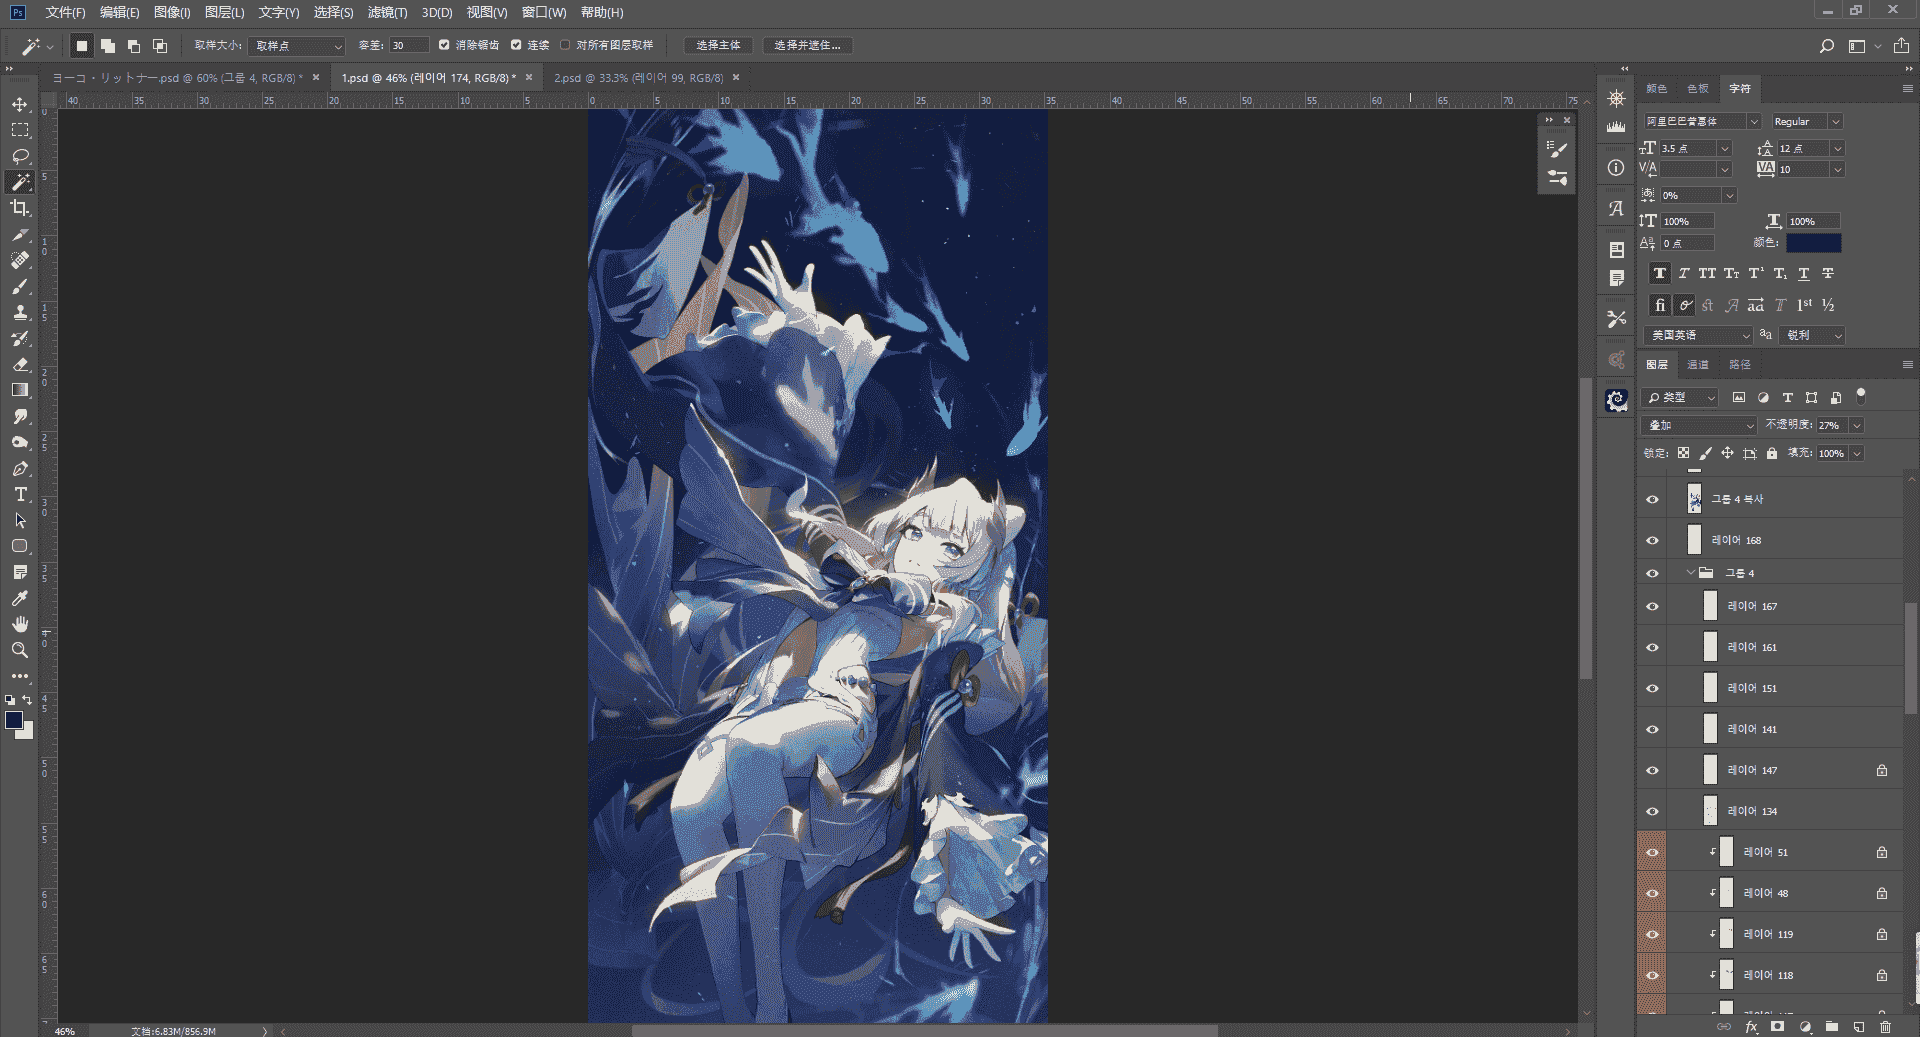The height and width of the screenshot is (1037, 1920).
Task: Open the sample size dropdown (取样点)
Action: [x=297, y=46]
